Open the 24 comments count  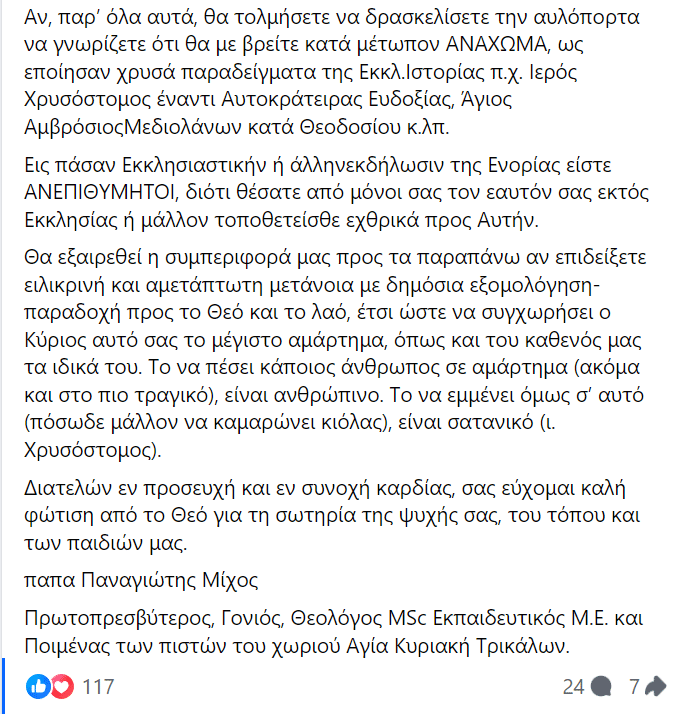tap(573, 687)
